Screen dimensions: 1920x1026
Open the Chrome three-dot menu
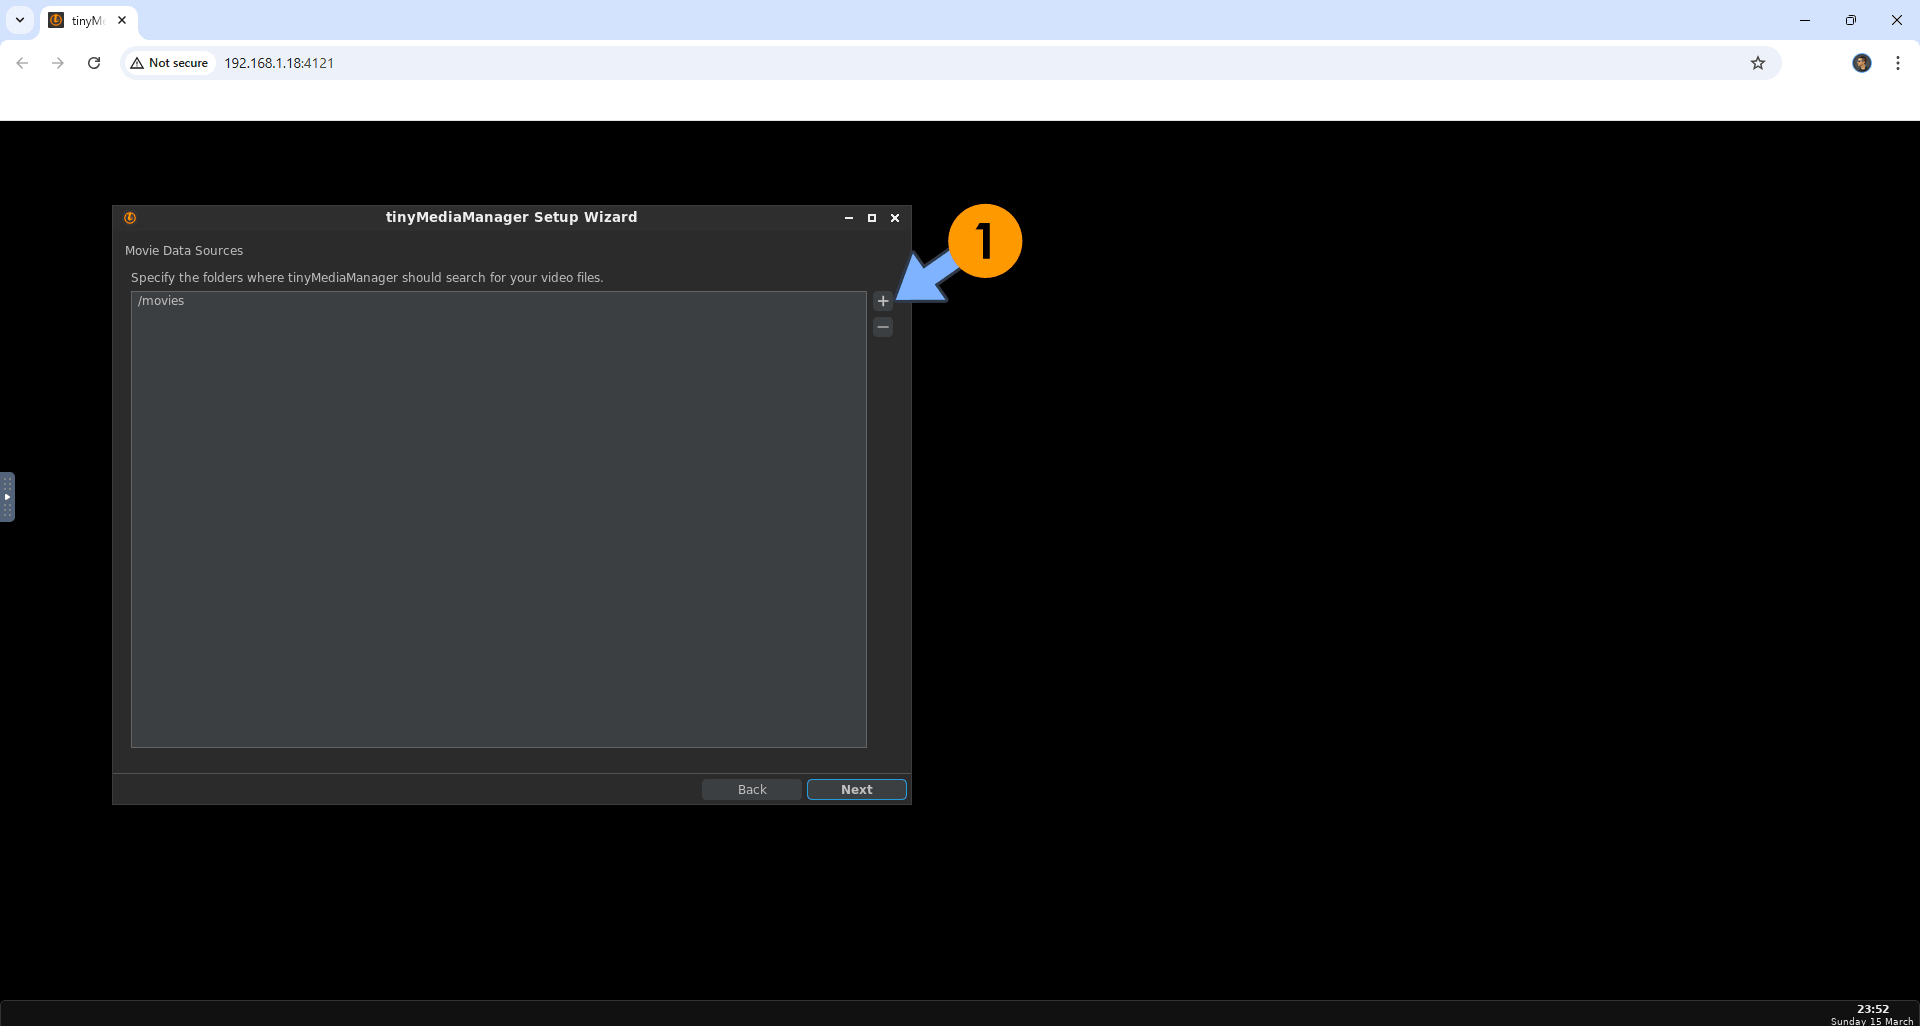coord(1898,63)
